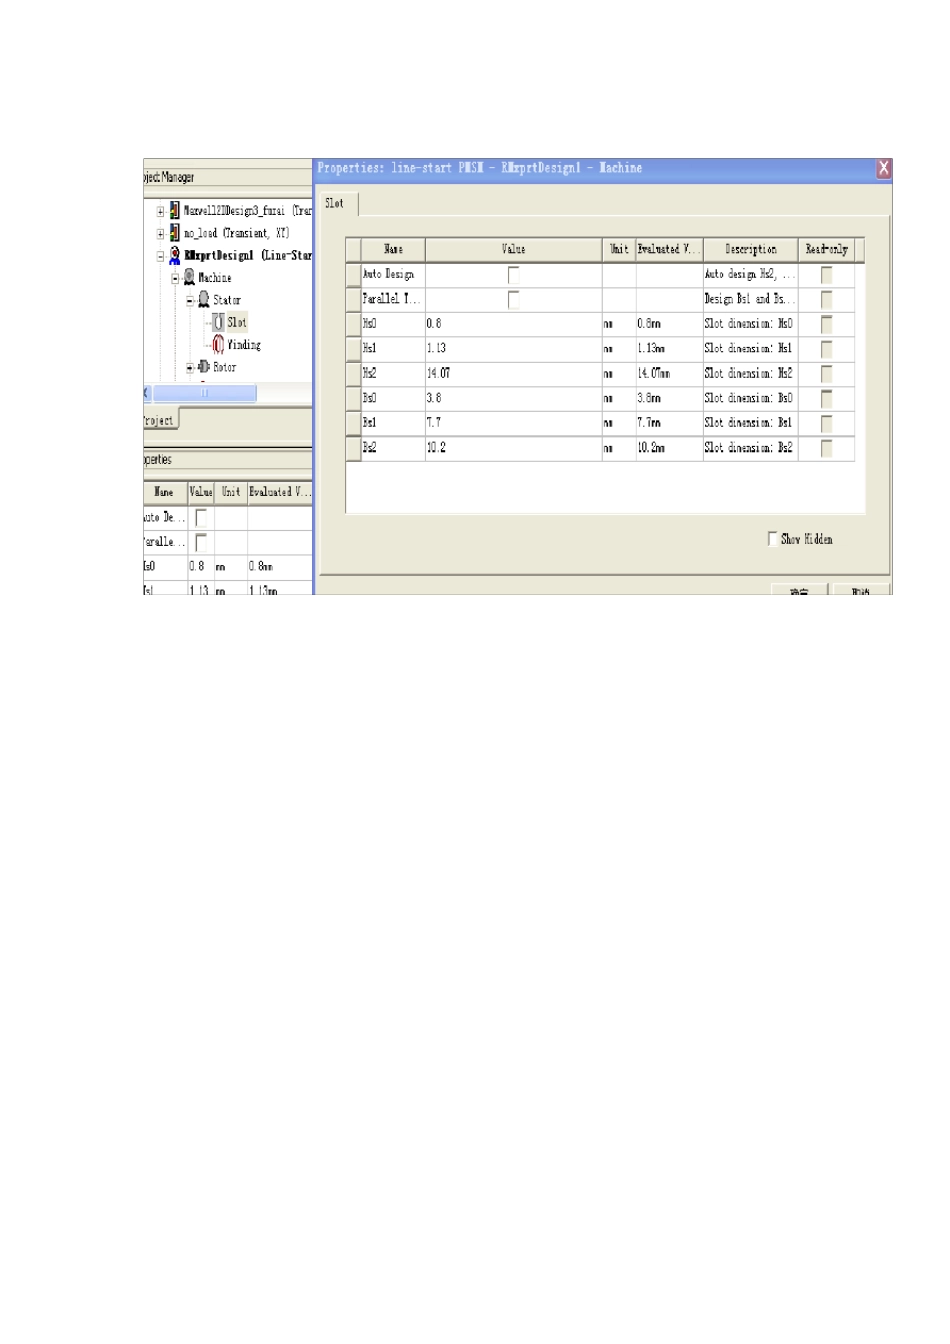Toggle the Parallel Tooth checkbox in the Slot table
The height and width of the screenshot is (1344, 950).
coord(514,299)
